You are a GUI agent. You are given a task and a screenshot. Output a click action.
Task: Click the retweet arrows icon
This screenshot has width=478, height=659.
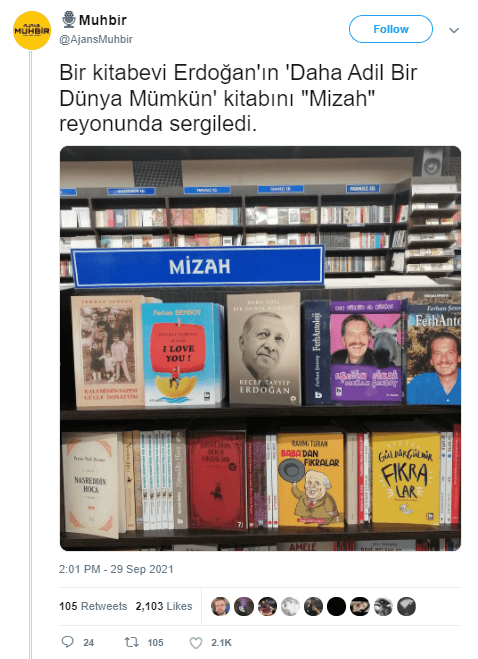pos(130,642)
